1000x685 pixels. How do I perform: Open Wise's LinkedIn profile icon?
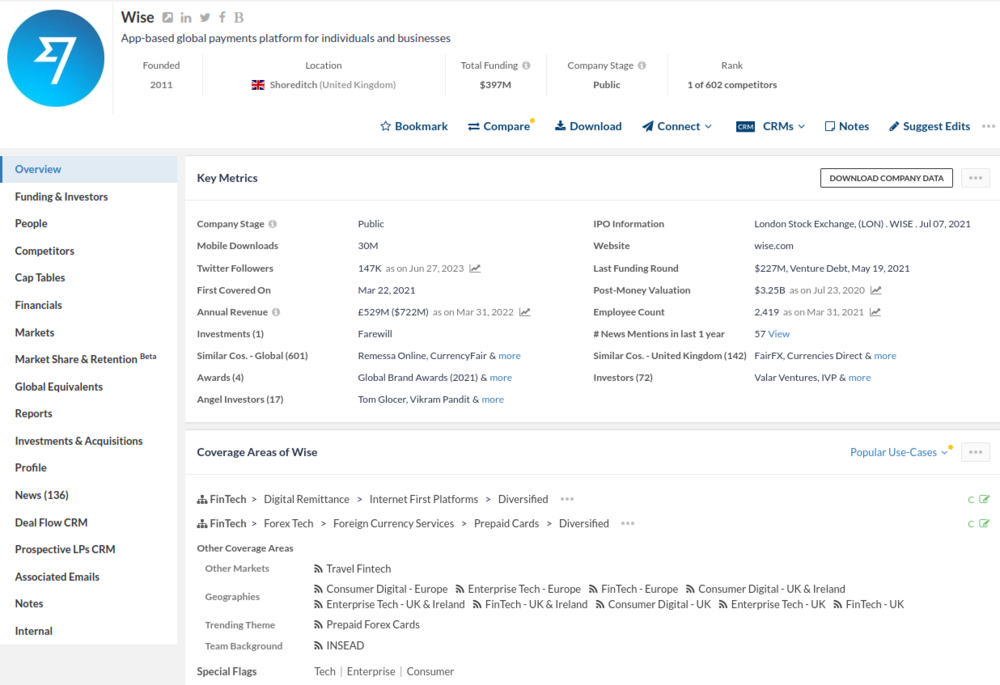(x=186, y=18)
